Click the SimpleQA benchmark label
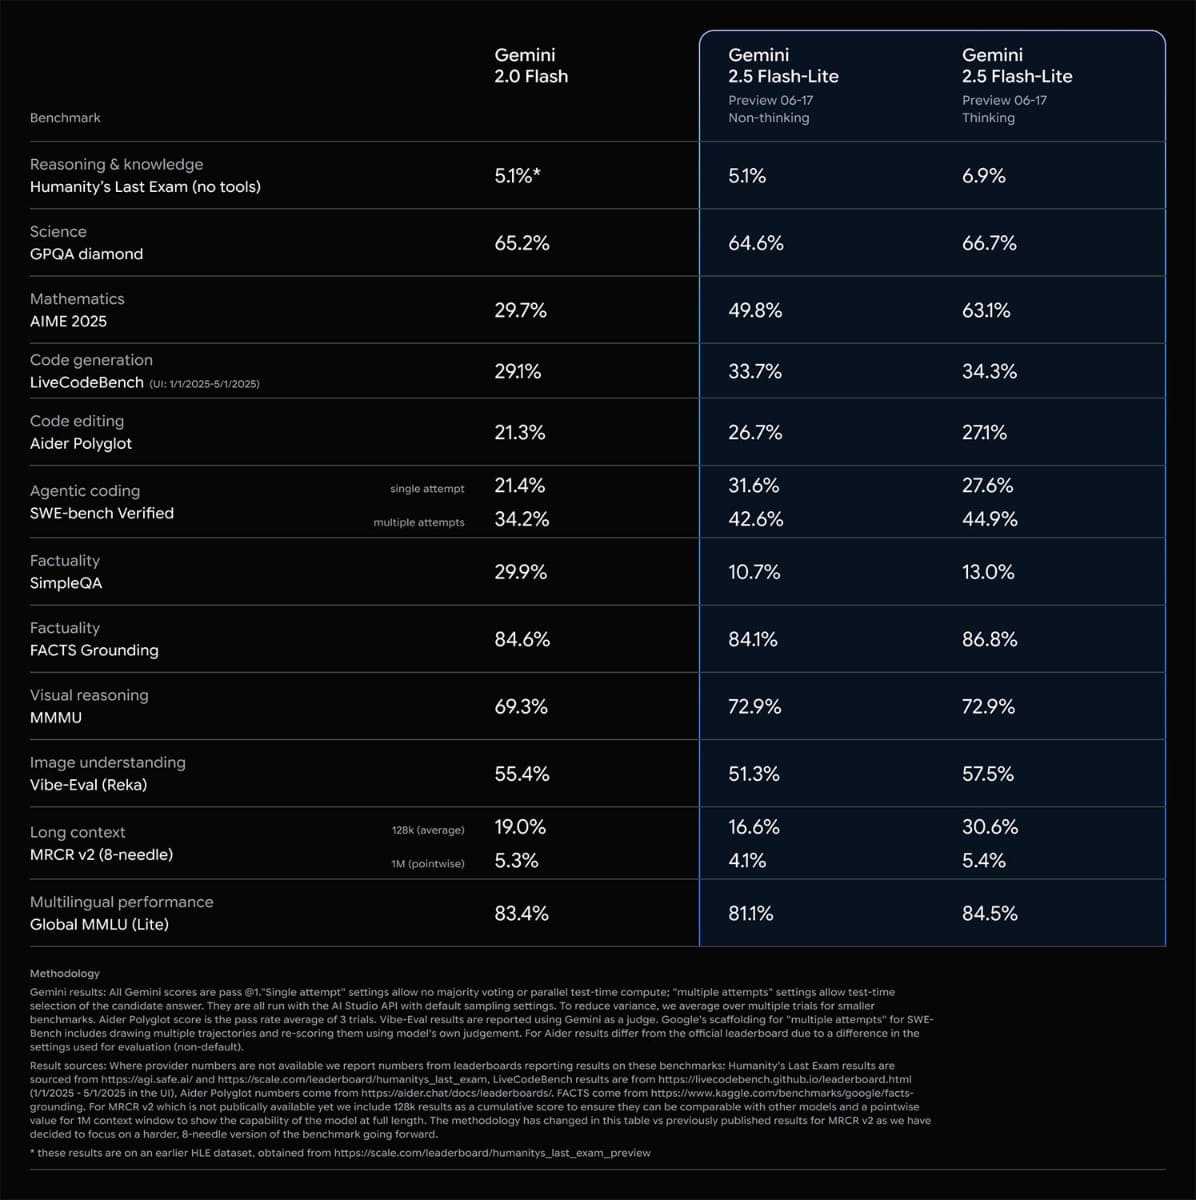 pyautogui.click(x=66, y=583)
